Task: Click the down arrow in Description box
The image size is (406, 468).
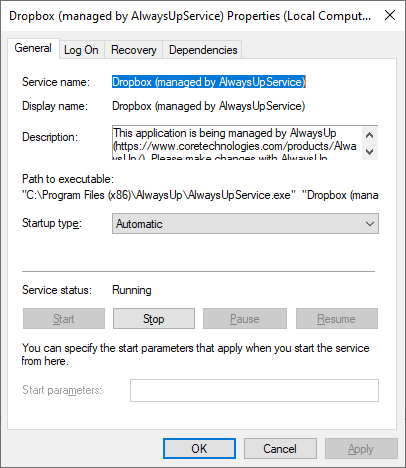Action: (x=369, y=152)
